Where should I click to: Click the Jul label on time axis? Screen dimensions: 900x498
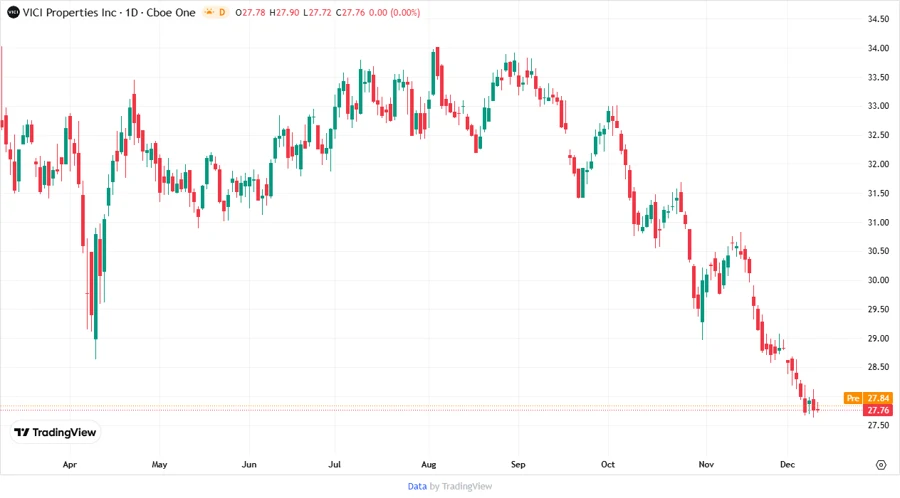[334, 464]
